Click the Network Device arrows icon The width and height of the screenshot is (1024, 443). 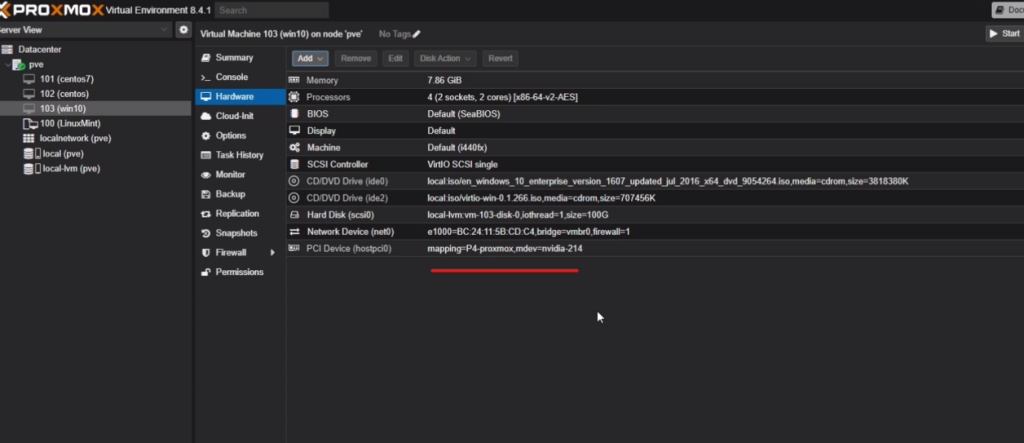(x=295, y=232)
